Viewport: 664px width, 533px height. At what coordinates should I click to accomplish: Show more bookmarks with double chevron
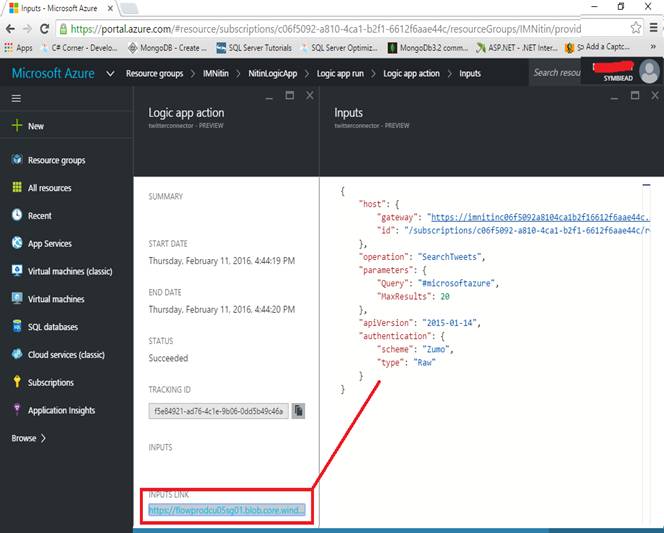653,47
